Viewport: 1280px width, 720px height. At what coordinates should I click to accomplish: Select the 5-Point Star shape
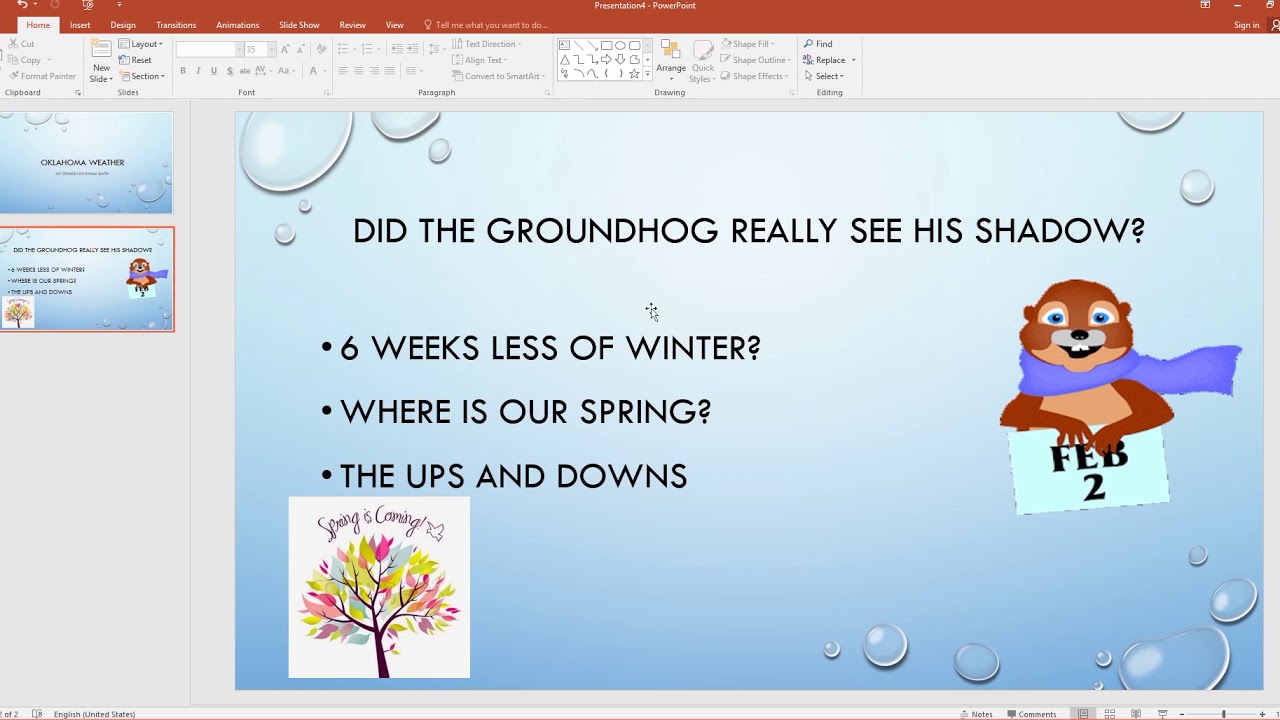634,74
